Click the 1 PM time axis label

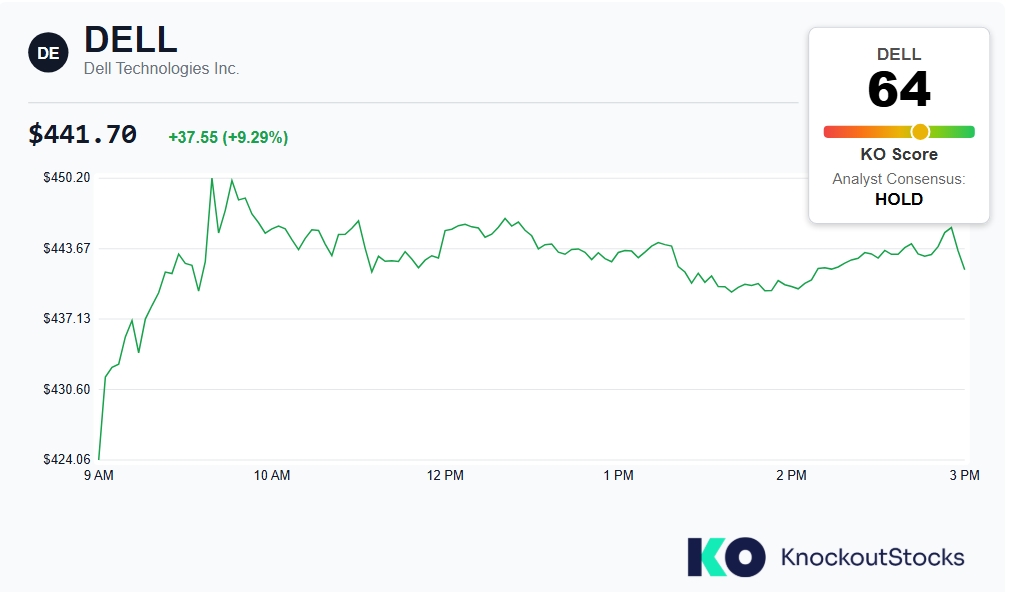[x=618, y=475]
